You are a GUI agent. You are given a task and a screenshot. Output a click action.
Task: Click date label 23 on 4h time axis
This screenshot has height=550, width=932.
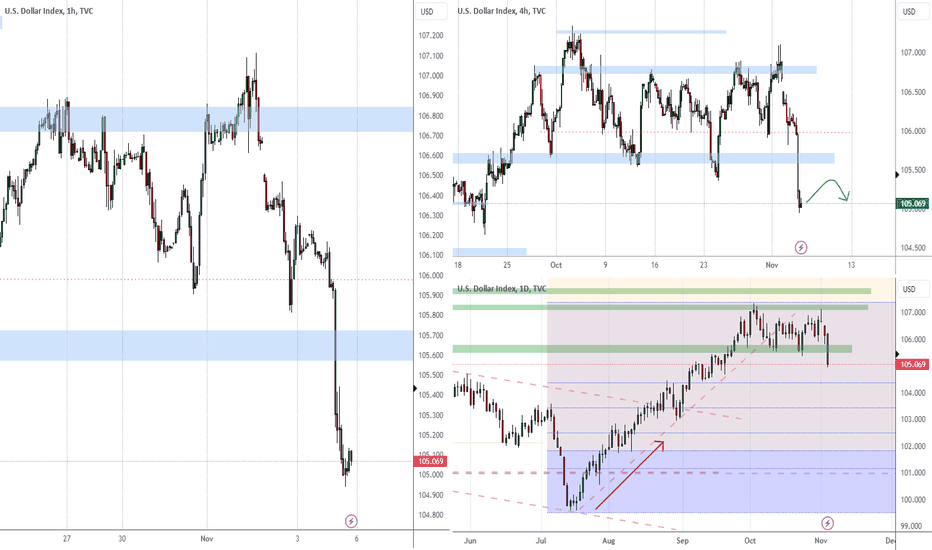click(703, 265)
